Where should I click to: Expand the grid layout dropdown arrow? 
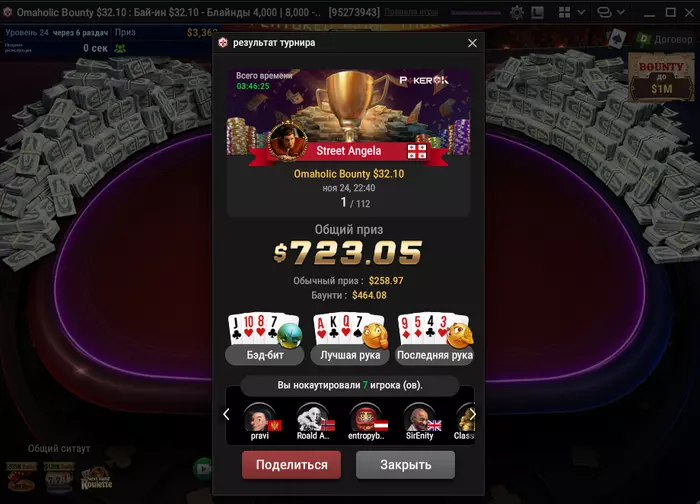pyautogui.click(x=581, y=12)
